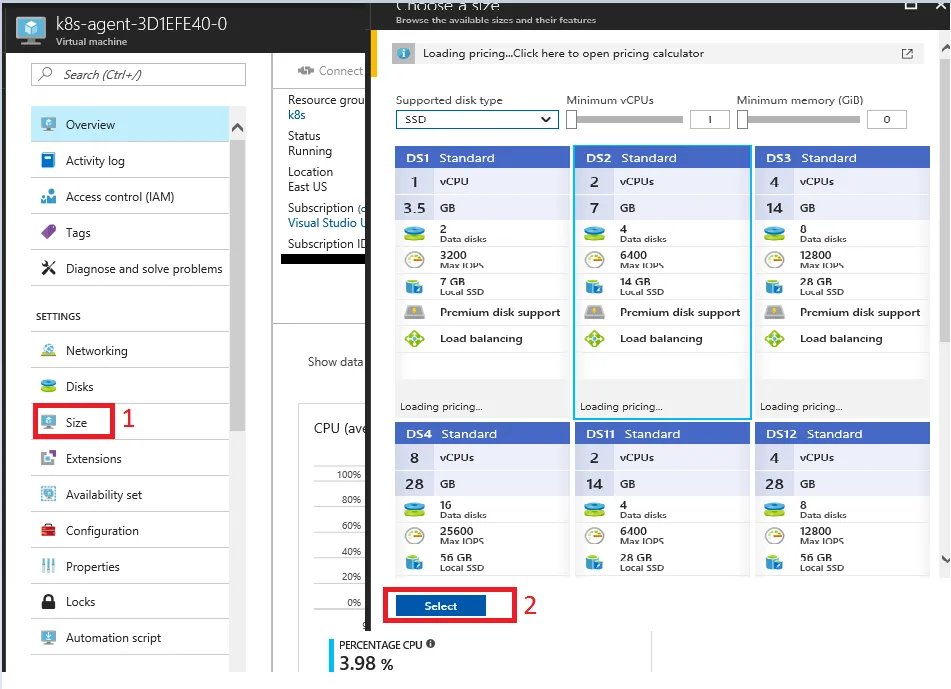Click the Extensions menu item

(x=130, y=458)
